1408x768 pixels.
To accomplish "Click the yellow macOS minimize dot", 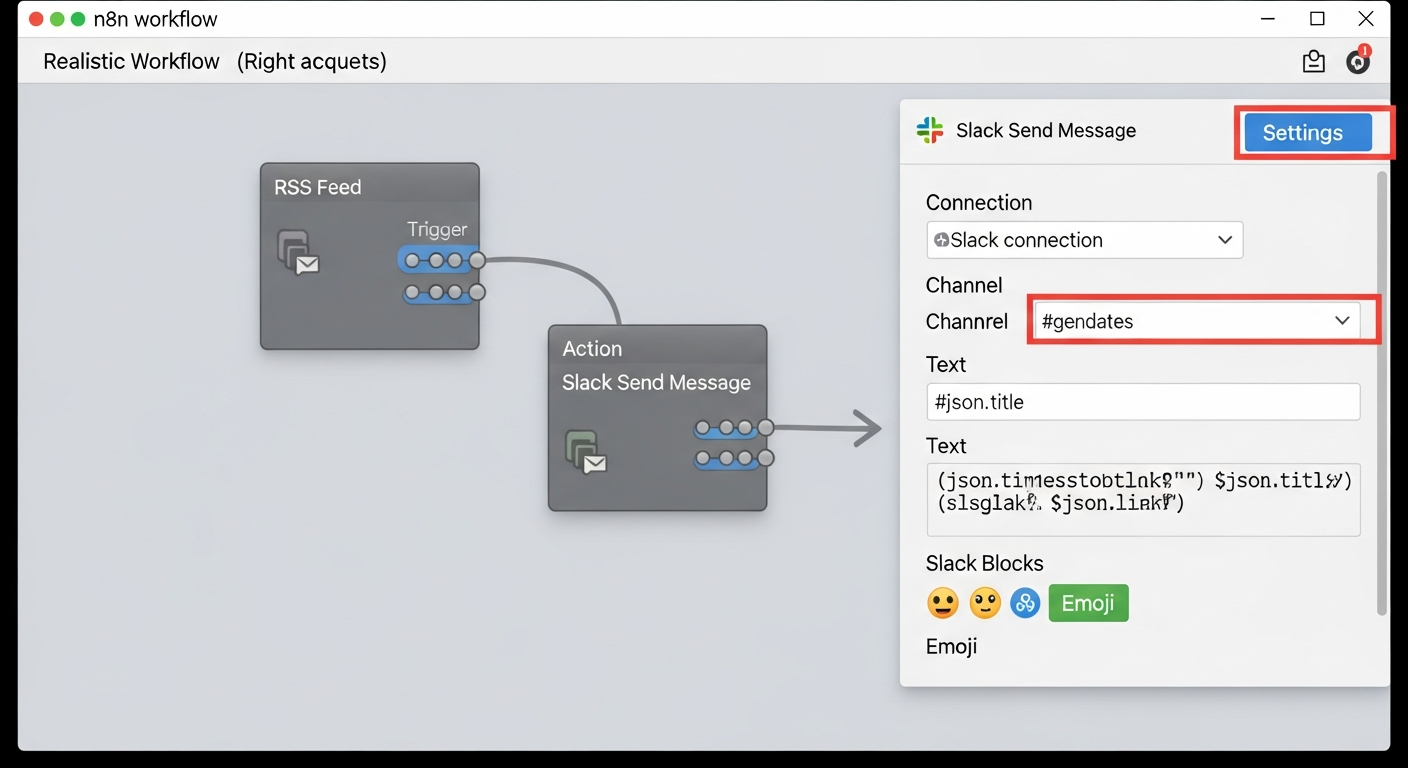I will point(57,19).
